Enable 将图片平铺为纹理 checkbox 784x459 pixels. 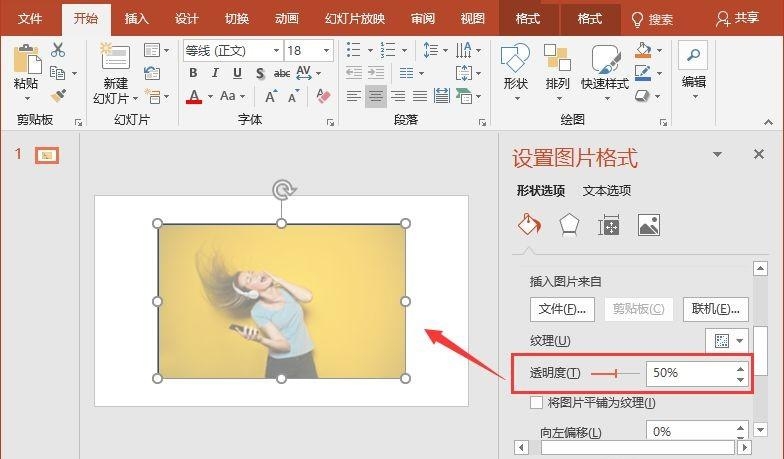click(537, 403)
